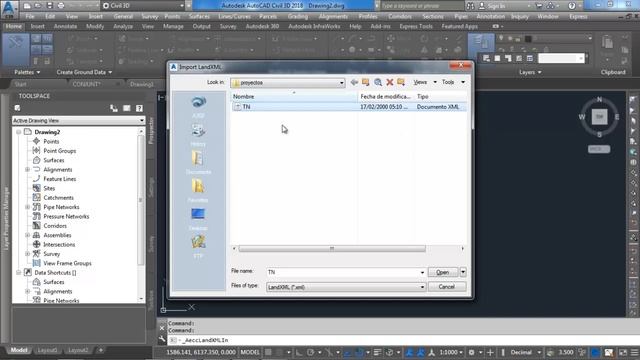The width and height of the screenshot is (640, 360).
Task: Switch to the Analyze ribbon tab
Action: click(123, 26)
